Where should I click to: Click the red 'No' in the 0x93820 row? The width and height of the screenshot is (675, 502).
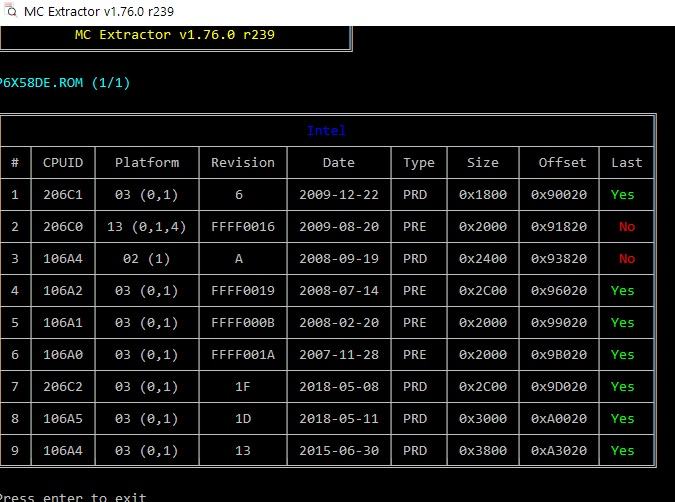tap(627, 258)
